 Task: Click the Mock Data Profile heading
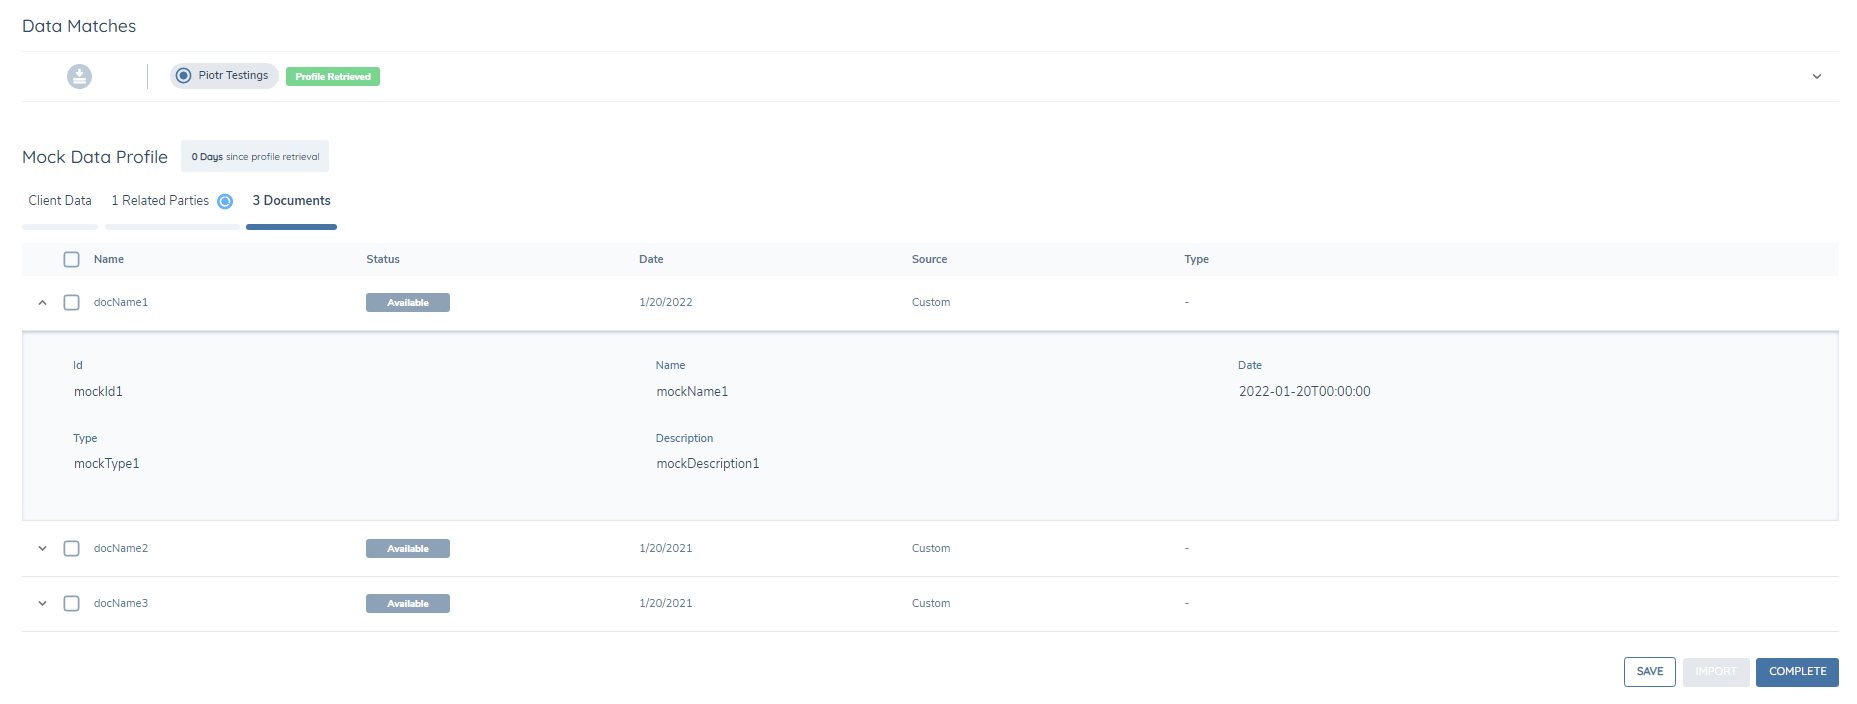(95, 157)
